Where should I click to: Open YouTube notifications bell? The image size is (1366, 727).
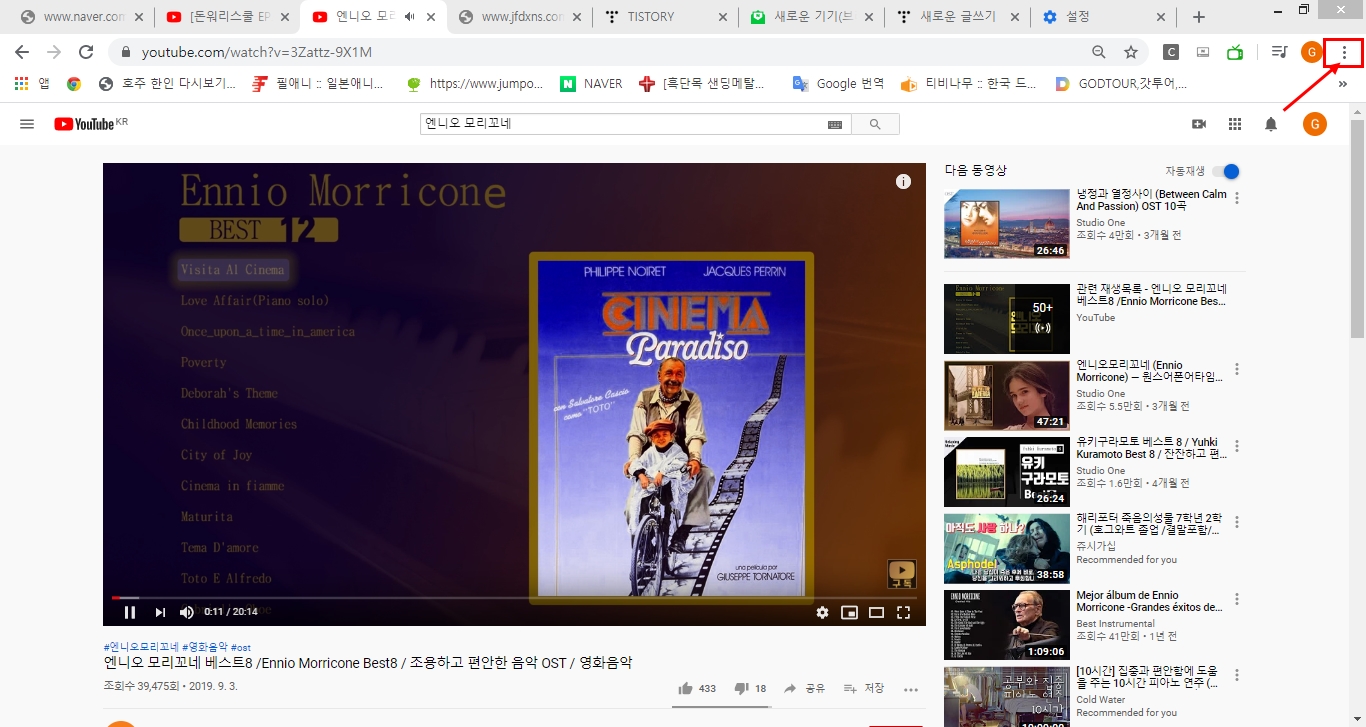coord(1271,124)
